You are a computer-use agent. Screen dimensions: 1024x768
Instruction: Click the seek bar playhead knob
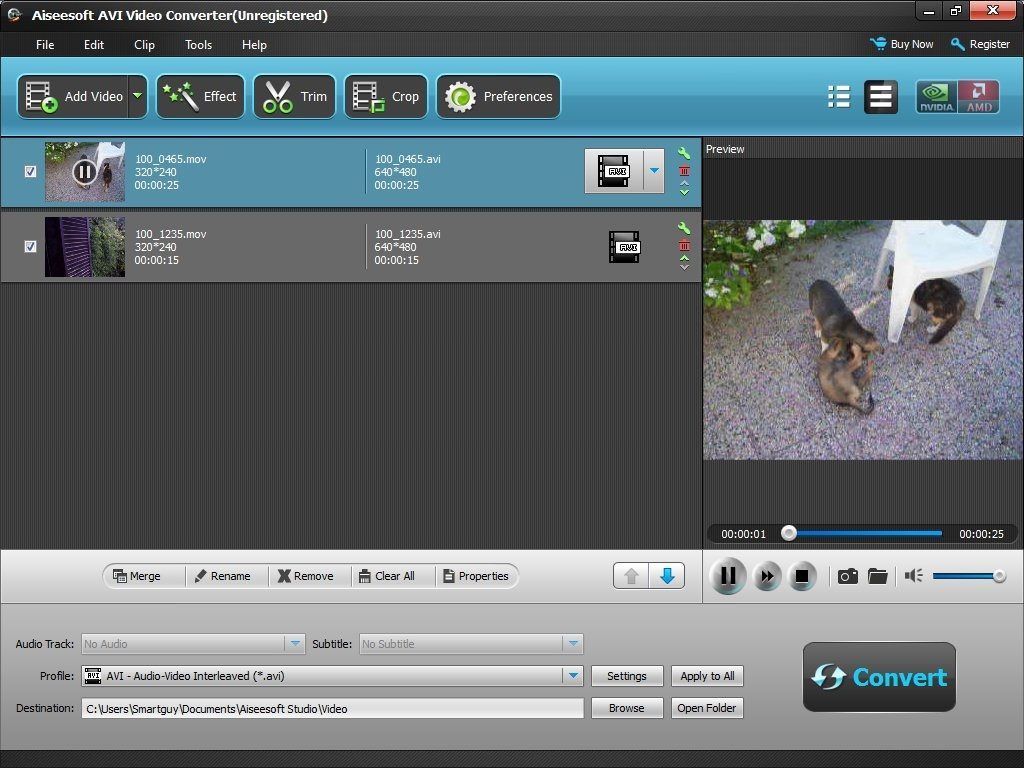coord(789,534)
